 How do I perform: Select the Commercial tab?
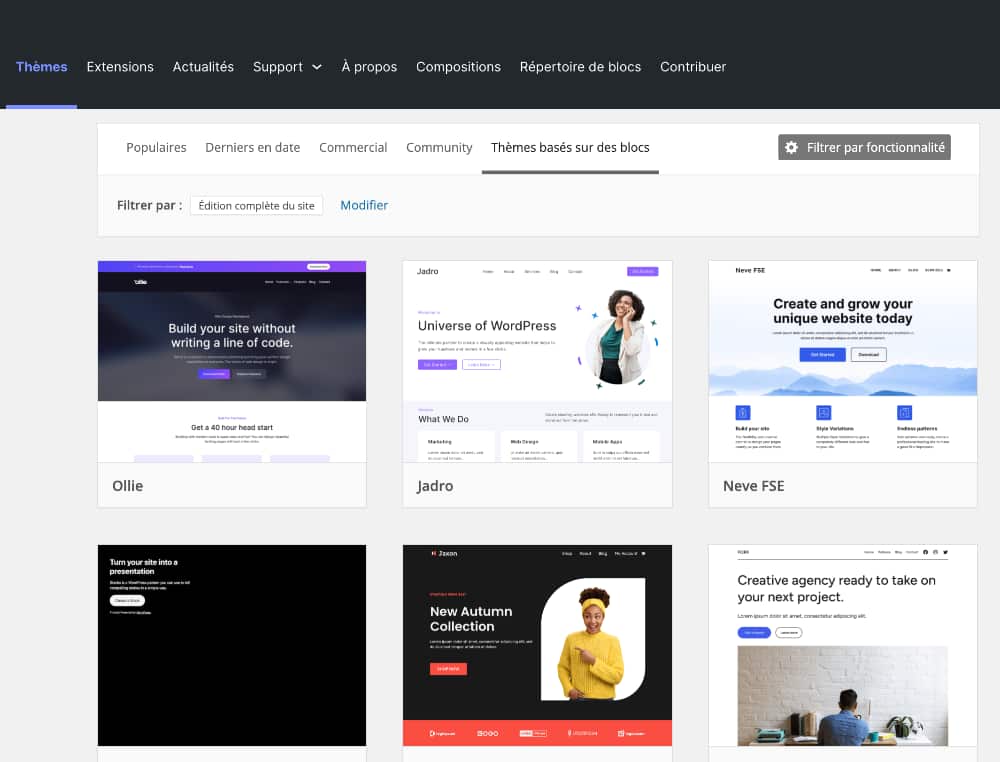pos(353,147)
